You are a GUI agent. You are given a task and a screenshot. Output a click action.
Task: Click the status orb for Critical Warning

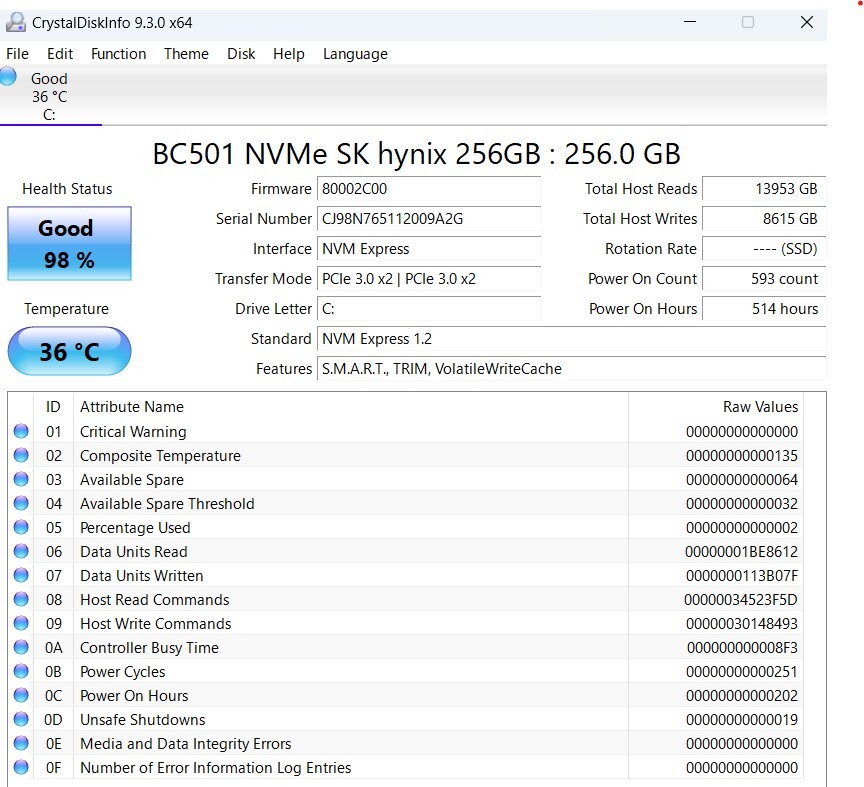[21, 432]
